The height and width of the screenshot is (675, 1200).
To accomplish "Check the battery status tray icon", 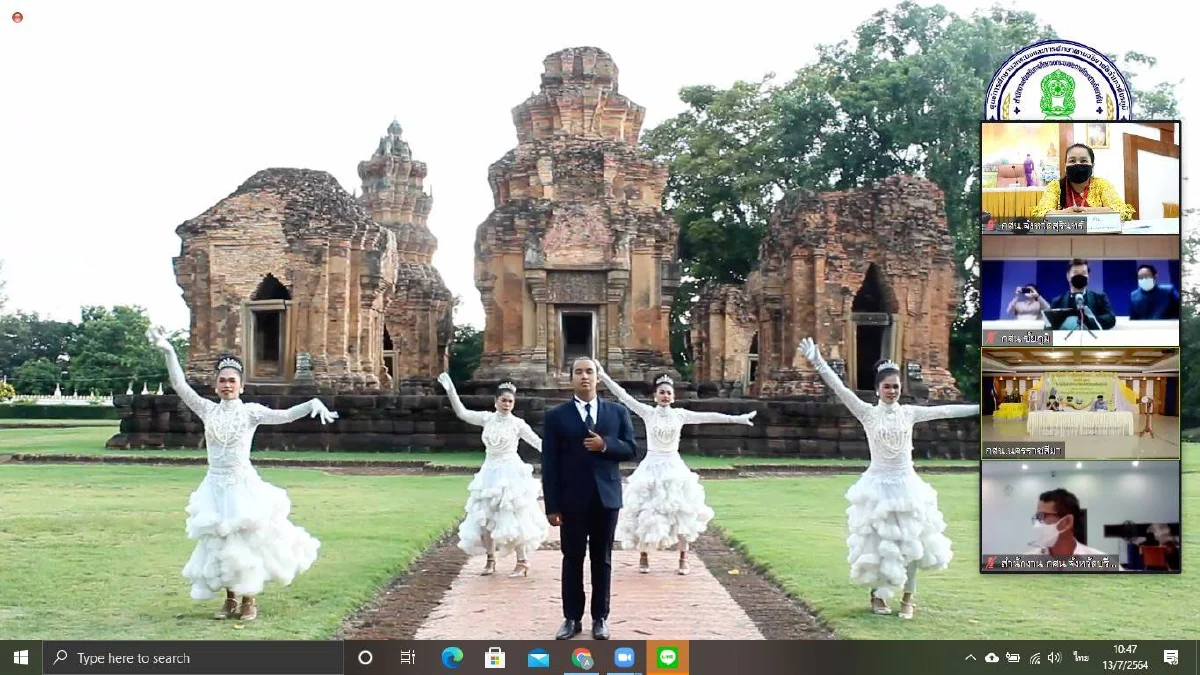I will pyautogui.click(x=1013, y=658).
